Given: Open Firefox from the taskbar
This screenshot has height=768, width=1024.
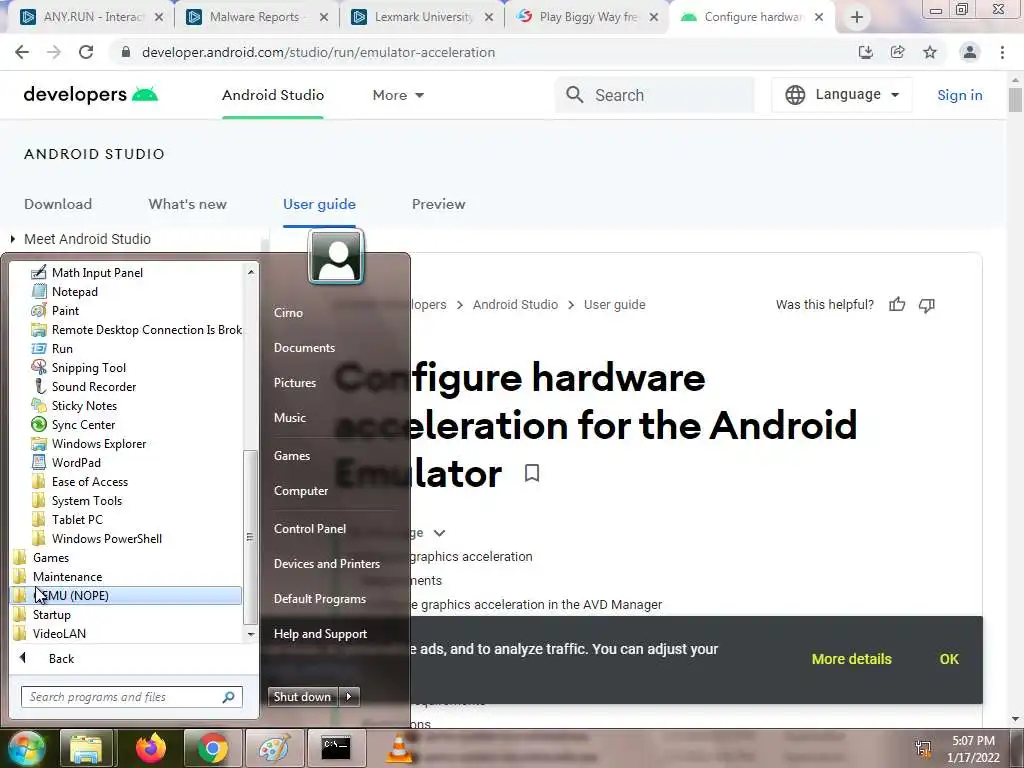Looking at the screenshot, I should pos(150,748).
